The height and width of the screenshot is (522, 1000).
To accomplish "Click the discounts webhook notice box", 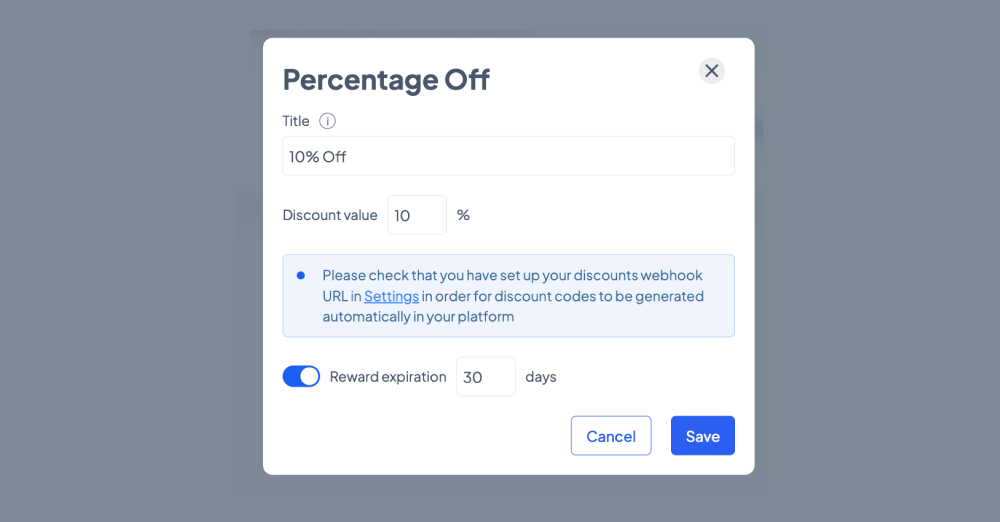I will point(508,295).
